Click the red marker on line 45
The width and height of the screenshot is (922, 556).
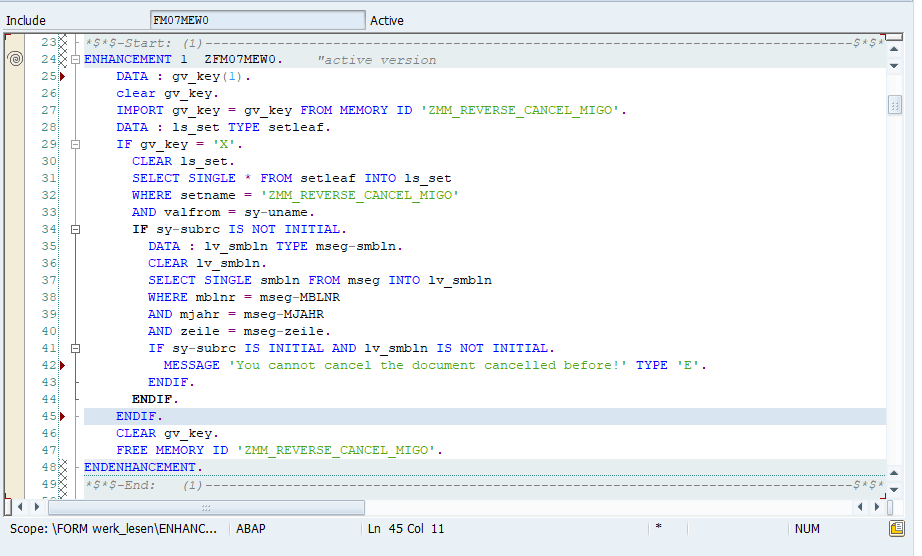(62, 417)
